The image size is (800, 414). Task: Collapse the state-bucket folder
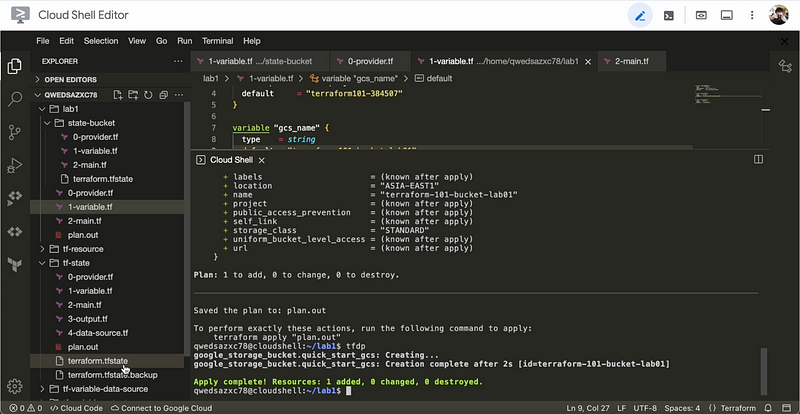pyautogui.click(x=47, y=123)
